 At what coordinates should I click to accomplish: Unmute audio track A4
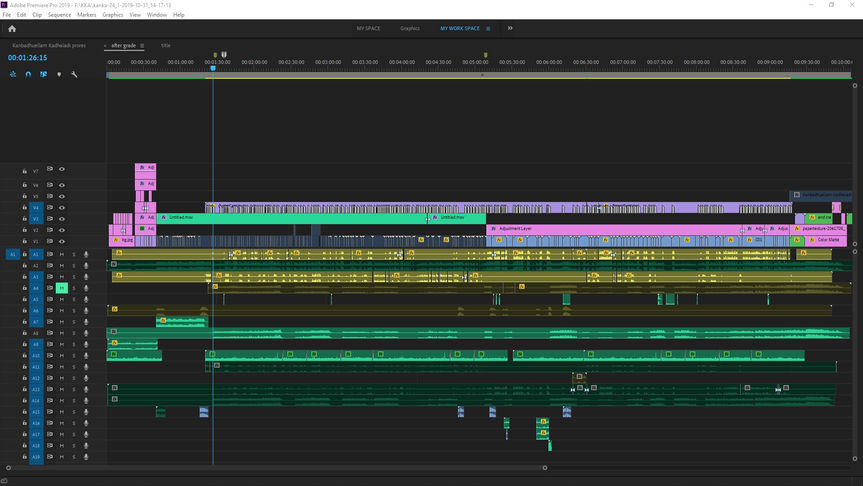pos(62,288)
